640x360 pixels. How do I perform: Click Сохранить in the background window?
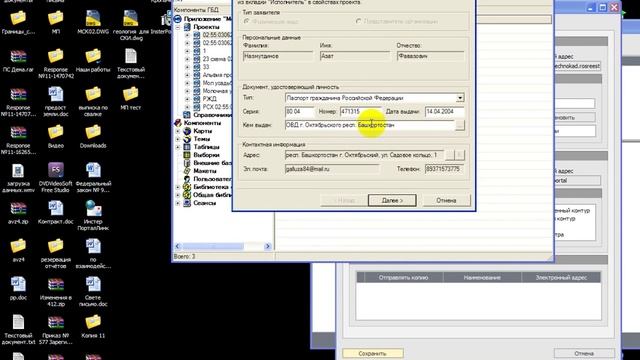coord(372,353)
